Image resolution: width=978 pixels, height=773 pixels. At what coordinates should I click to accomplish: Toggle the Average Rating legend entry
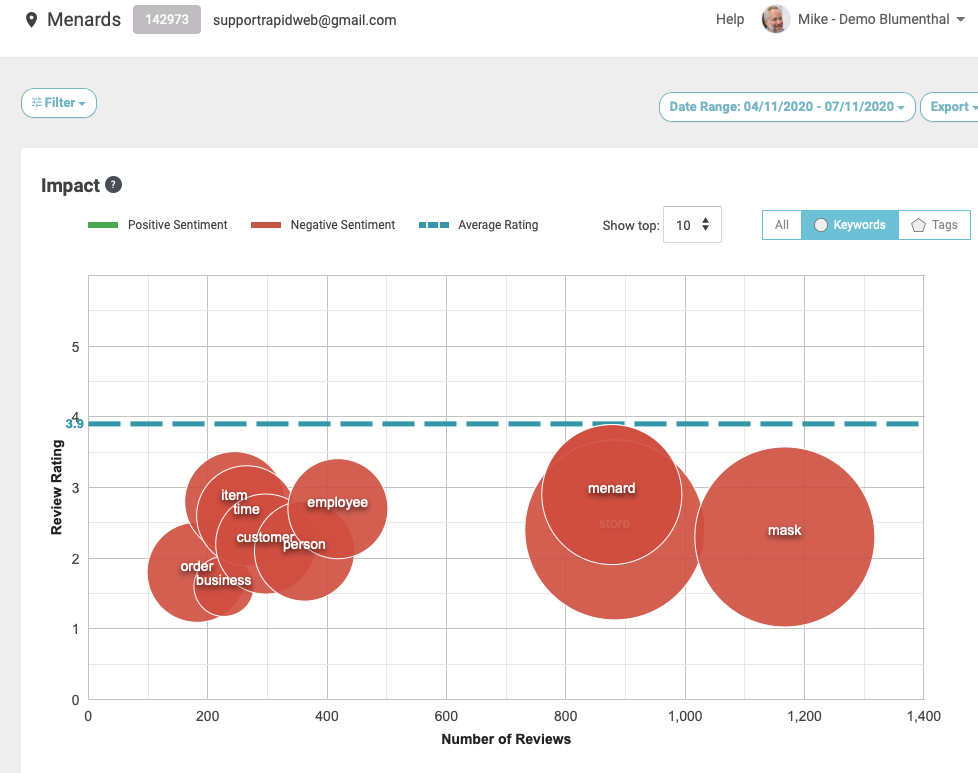[x=478, y=225]
